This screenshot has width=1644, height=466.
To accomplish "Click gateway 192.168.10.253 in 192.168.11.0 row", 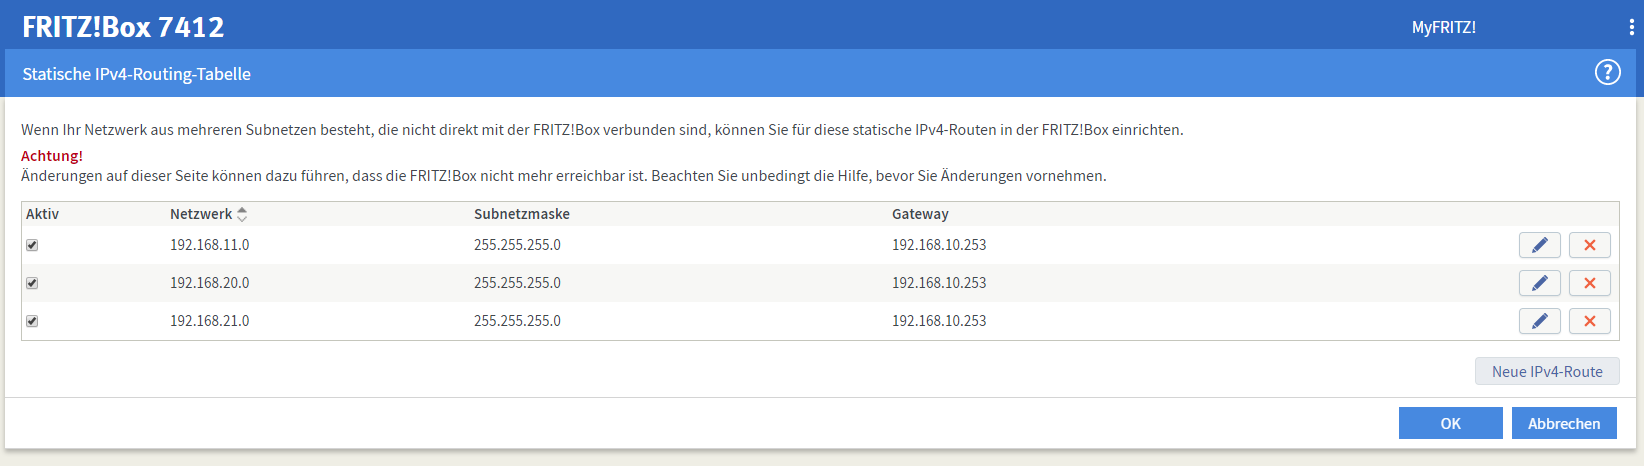I will coord(939,245).
